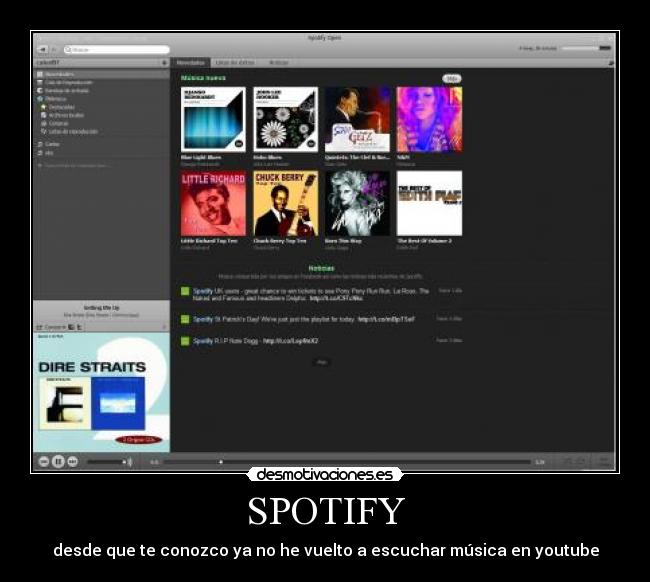Select the Novedades tab
Viewport: 650px width, 582px height.
coord(191,63)
